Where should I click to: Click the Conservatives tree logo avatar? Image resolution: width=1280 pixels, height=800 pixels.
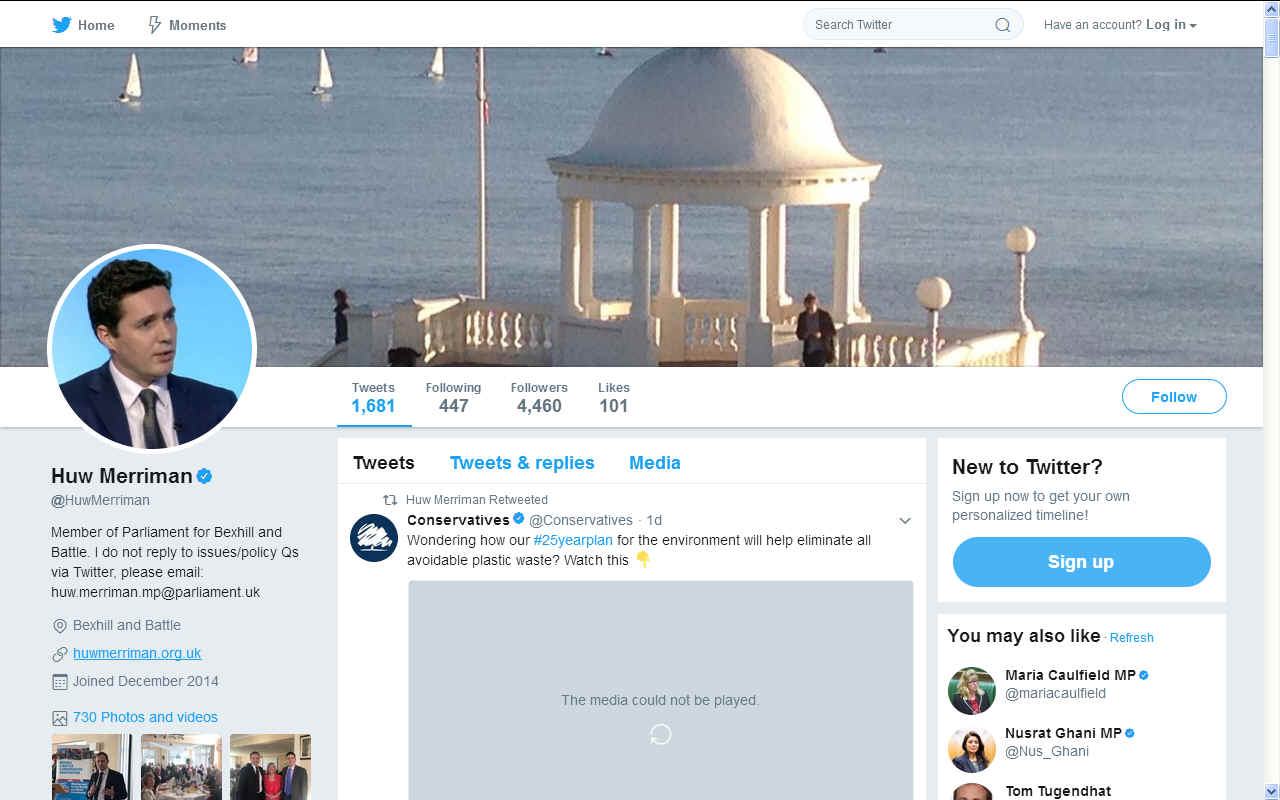tap(374, 538)
